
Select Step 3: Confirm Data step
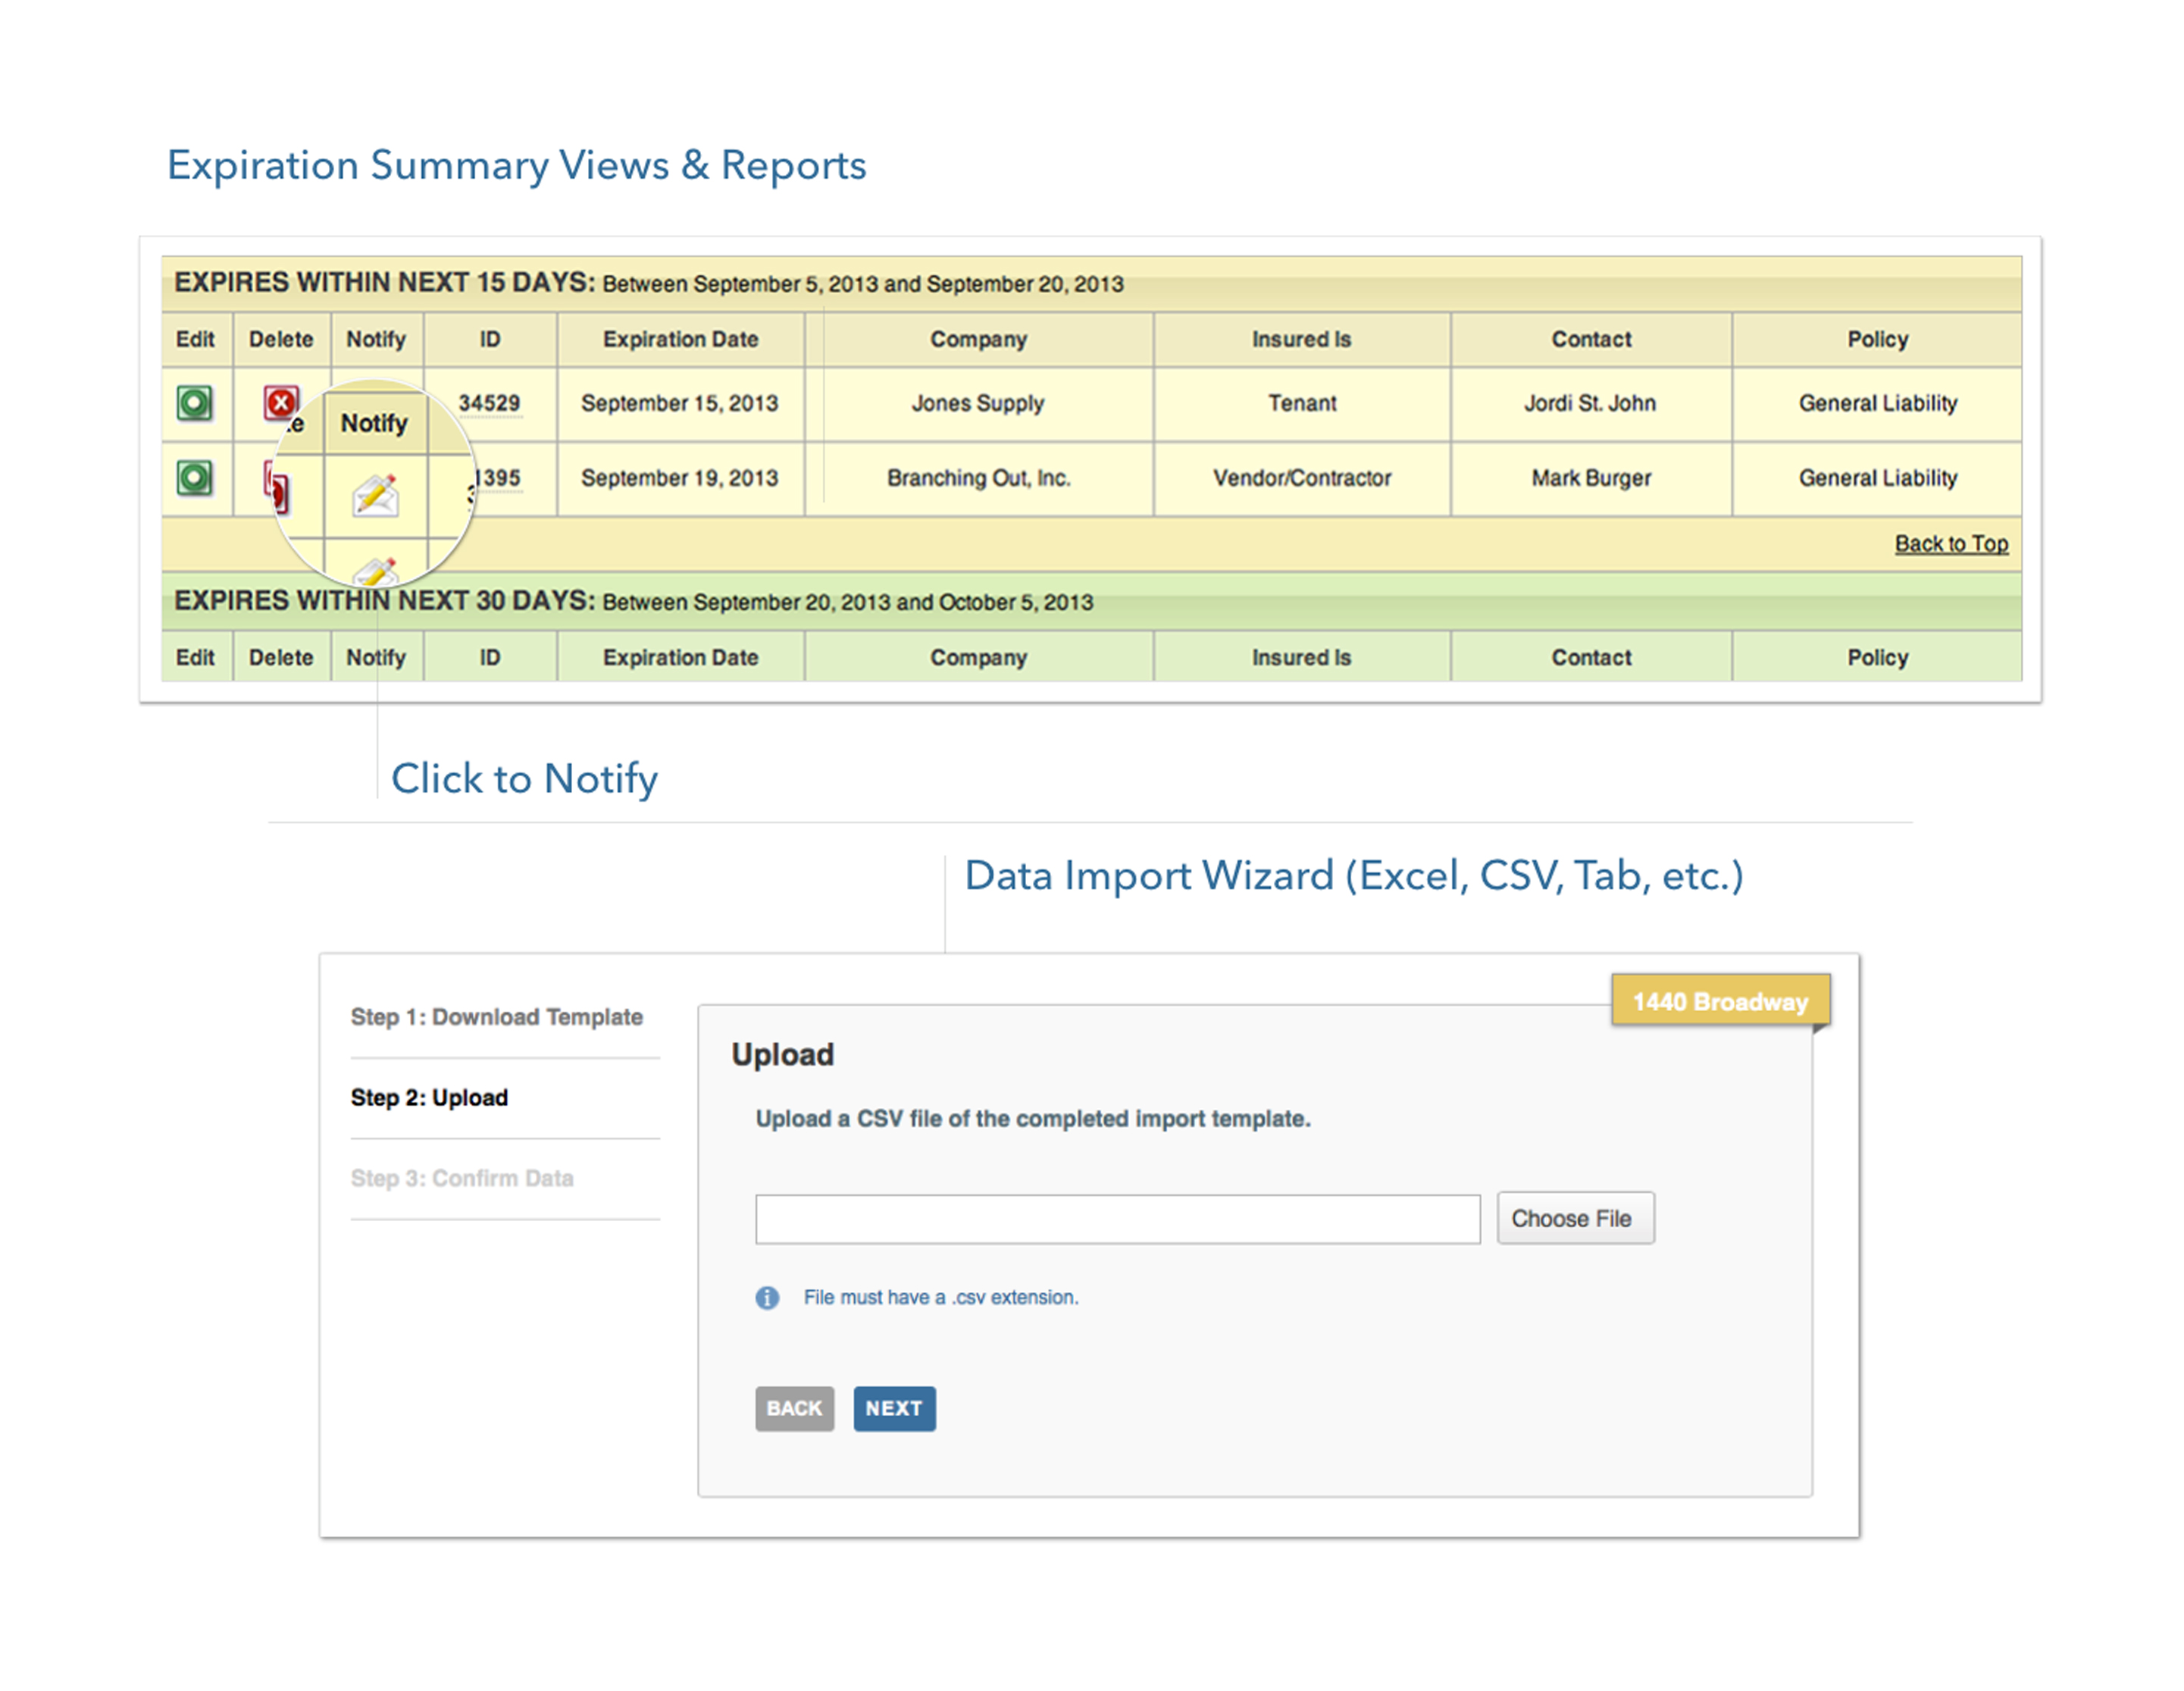(462, 1178)
